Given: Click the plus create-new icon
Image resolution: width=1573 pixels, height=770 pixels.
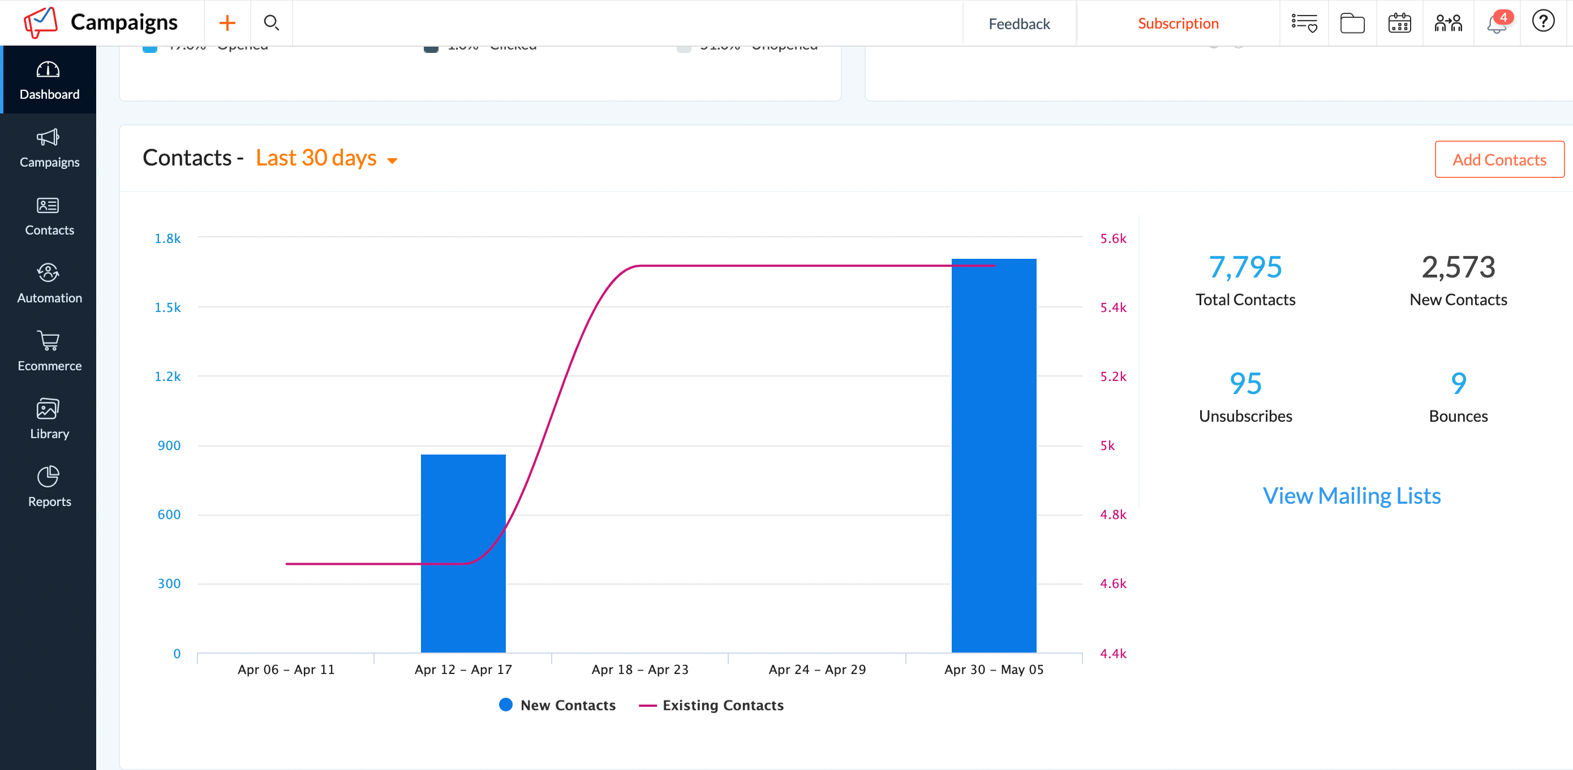Looking at the screenshot, I should pyautogui.click(x=227, y=23).
